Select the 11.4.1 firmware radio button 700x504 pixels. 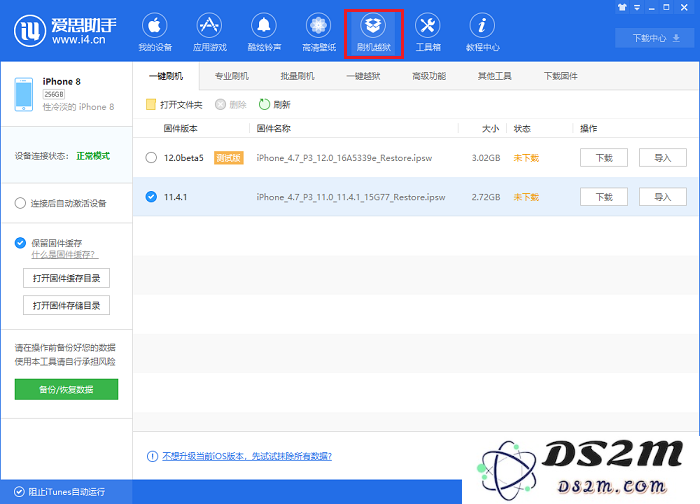click(151, 197)
